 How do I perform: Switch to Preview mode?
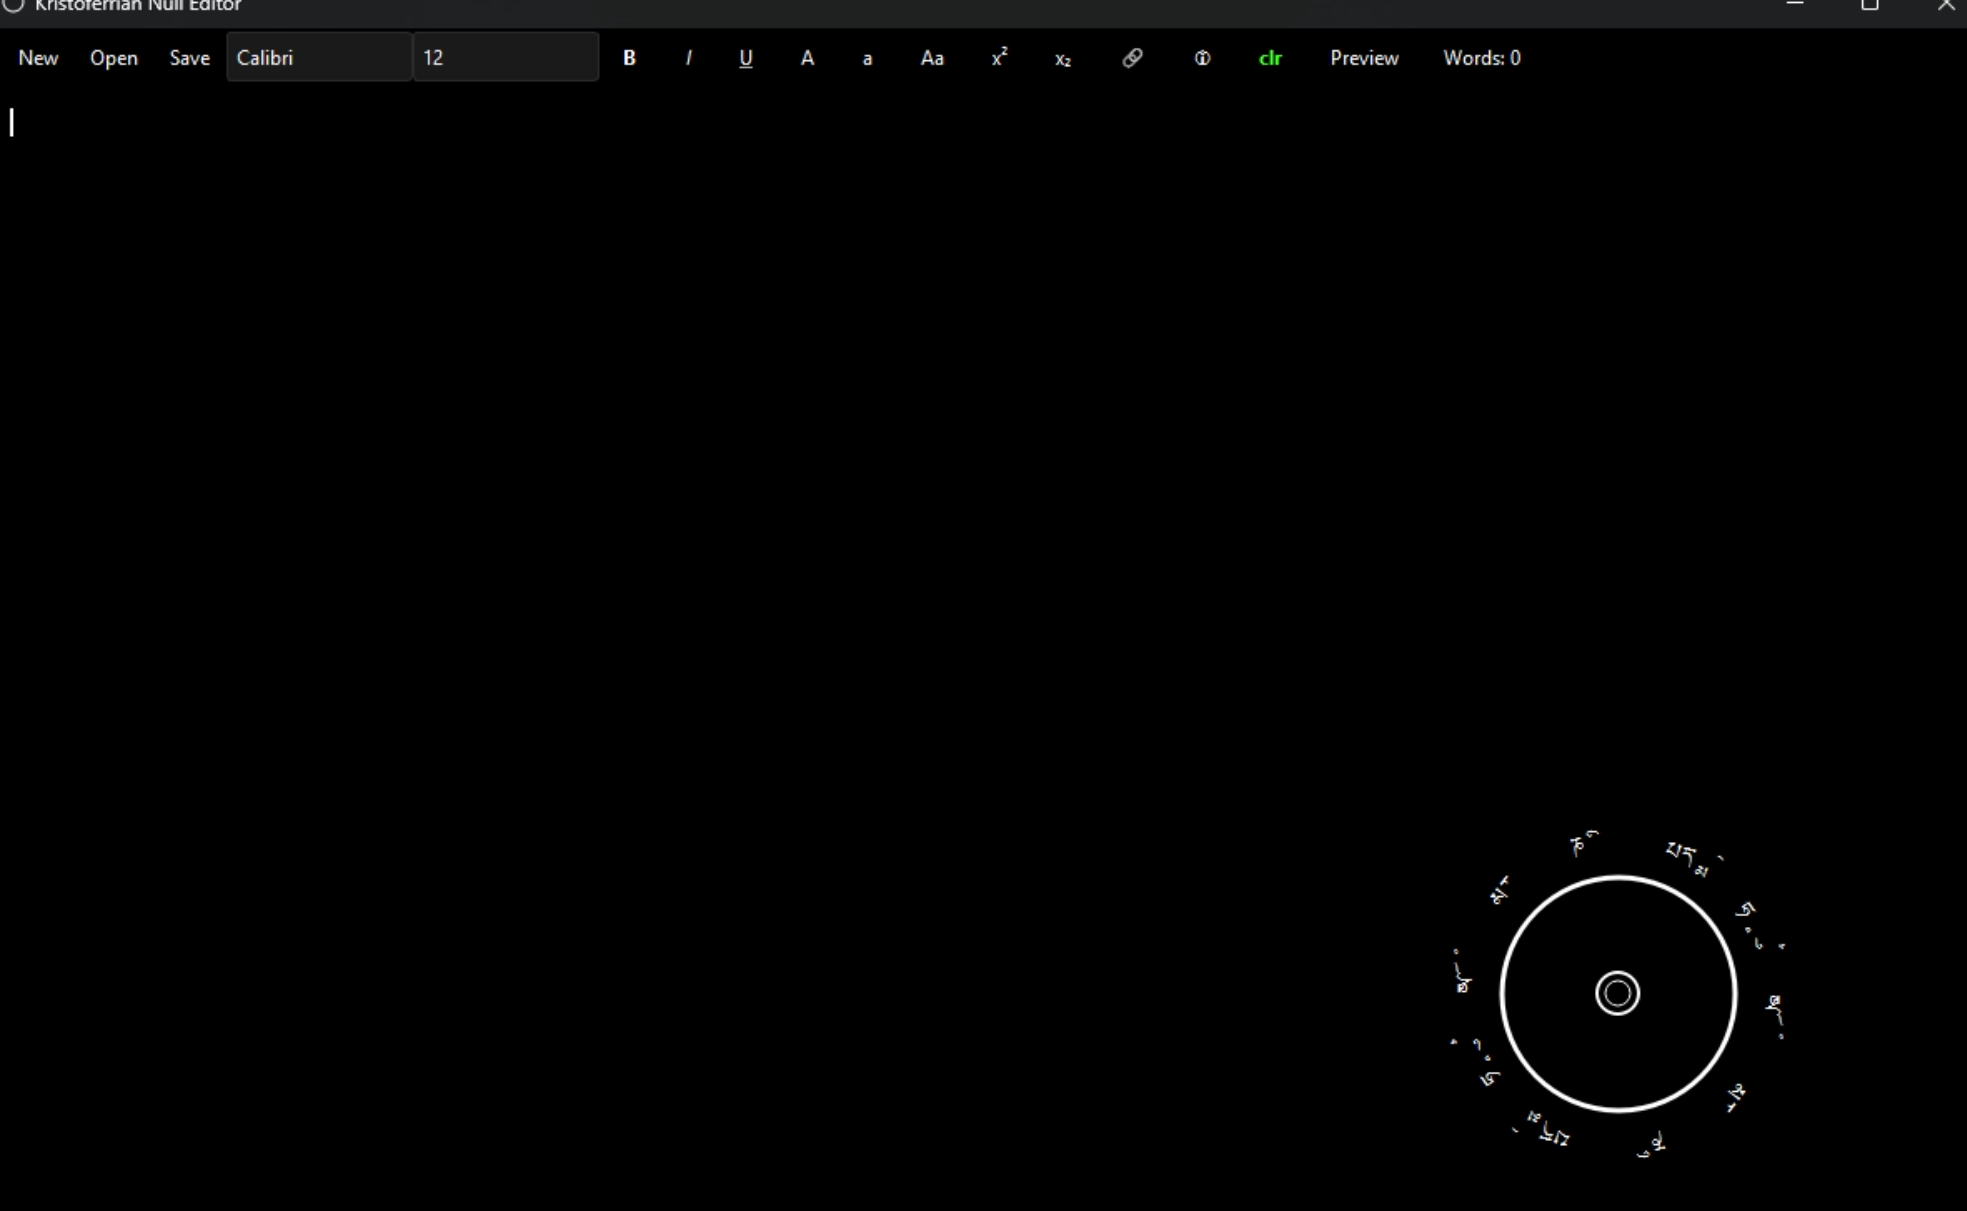point(1364,57)
